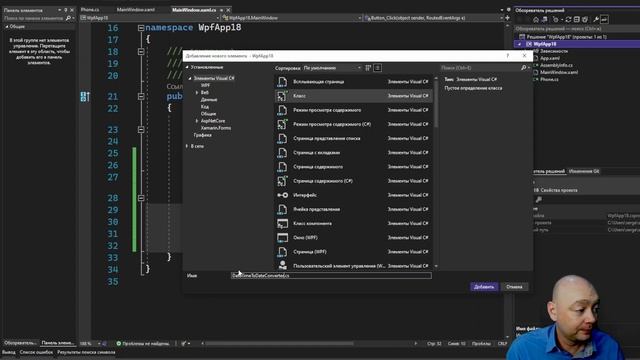640x360 pixels.
Task: Switch dialog list to small icons view
Action: (x=368, y=68)
